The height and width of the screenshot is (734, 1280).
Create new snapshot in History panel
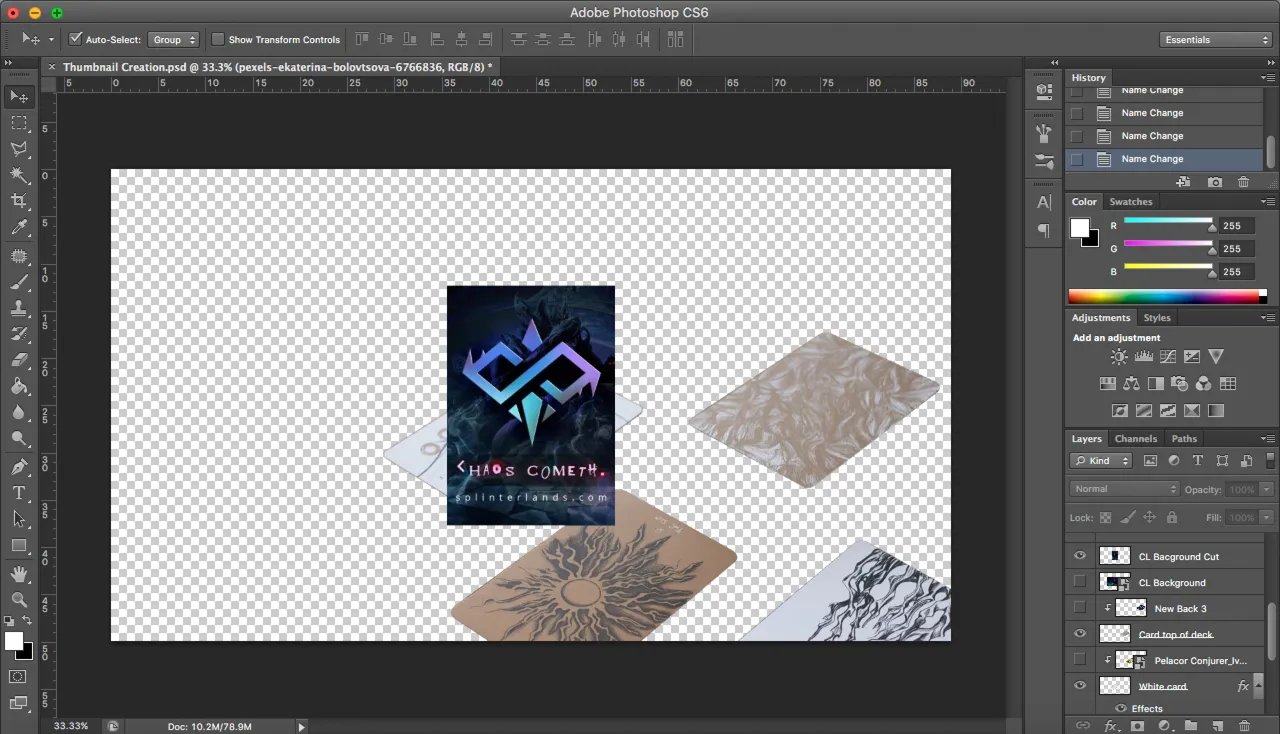click(1214, 182)
